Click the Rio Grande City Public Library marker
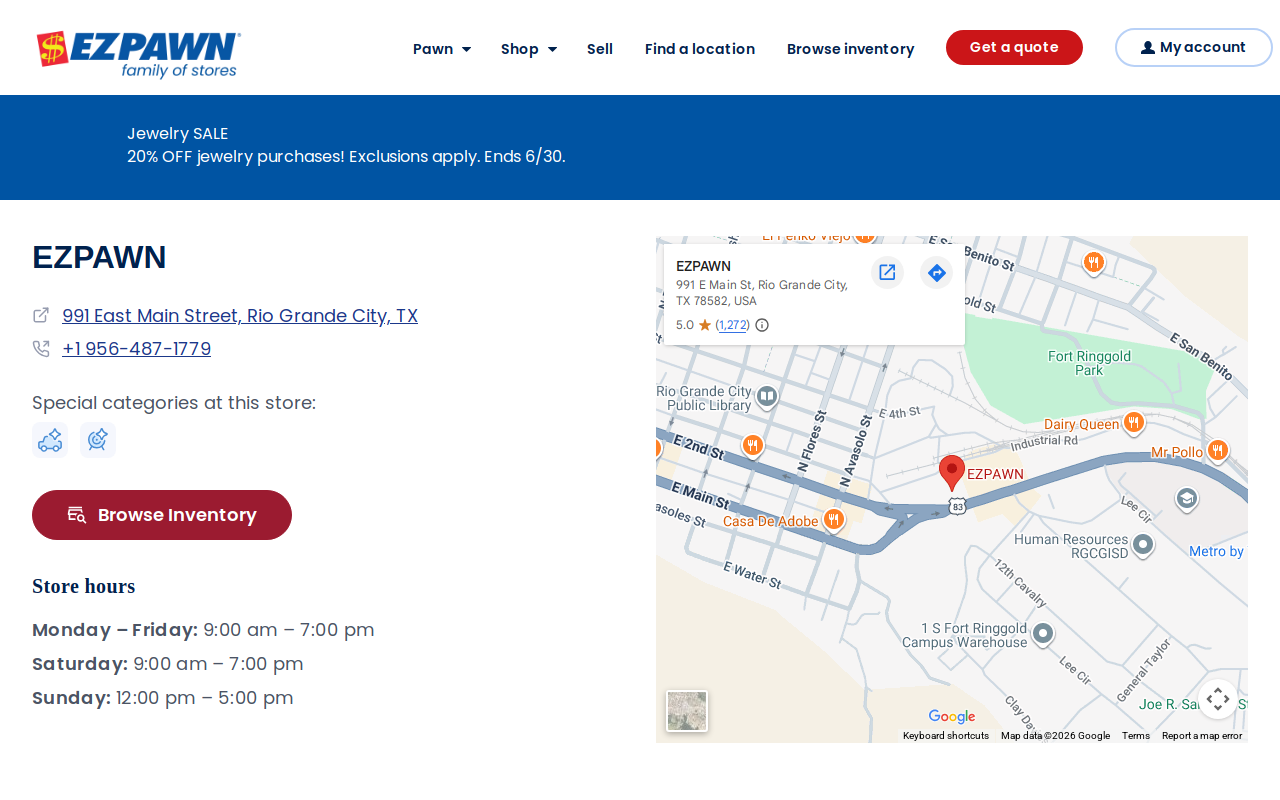Image resolution: width=1280 pixels, height=800 pixels. coord(767,397)
